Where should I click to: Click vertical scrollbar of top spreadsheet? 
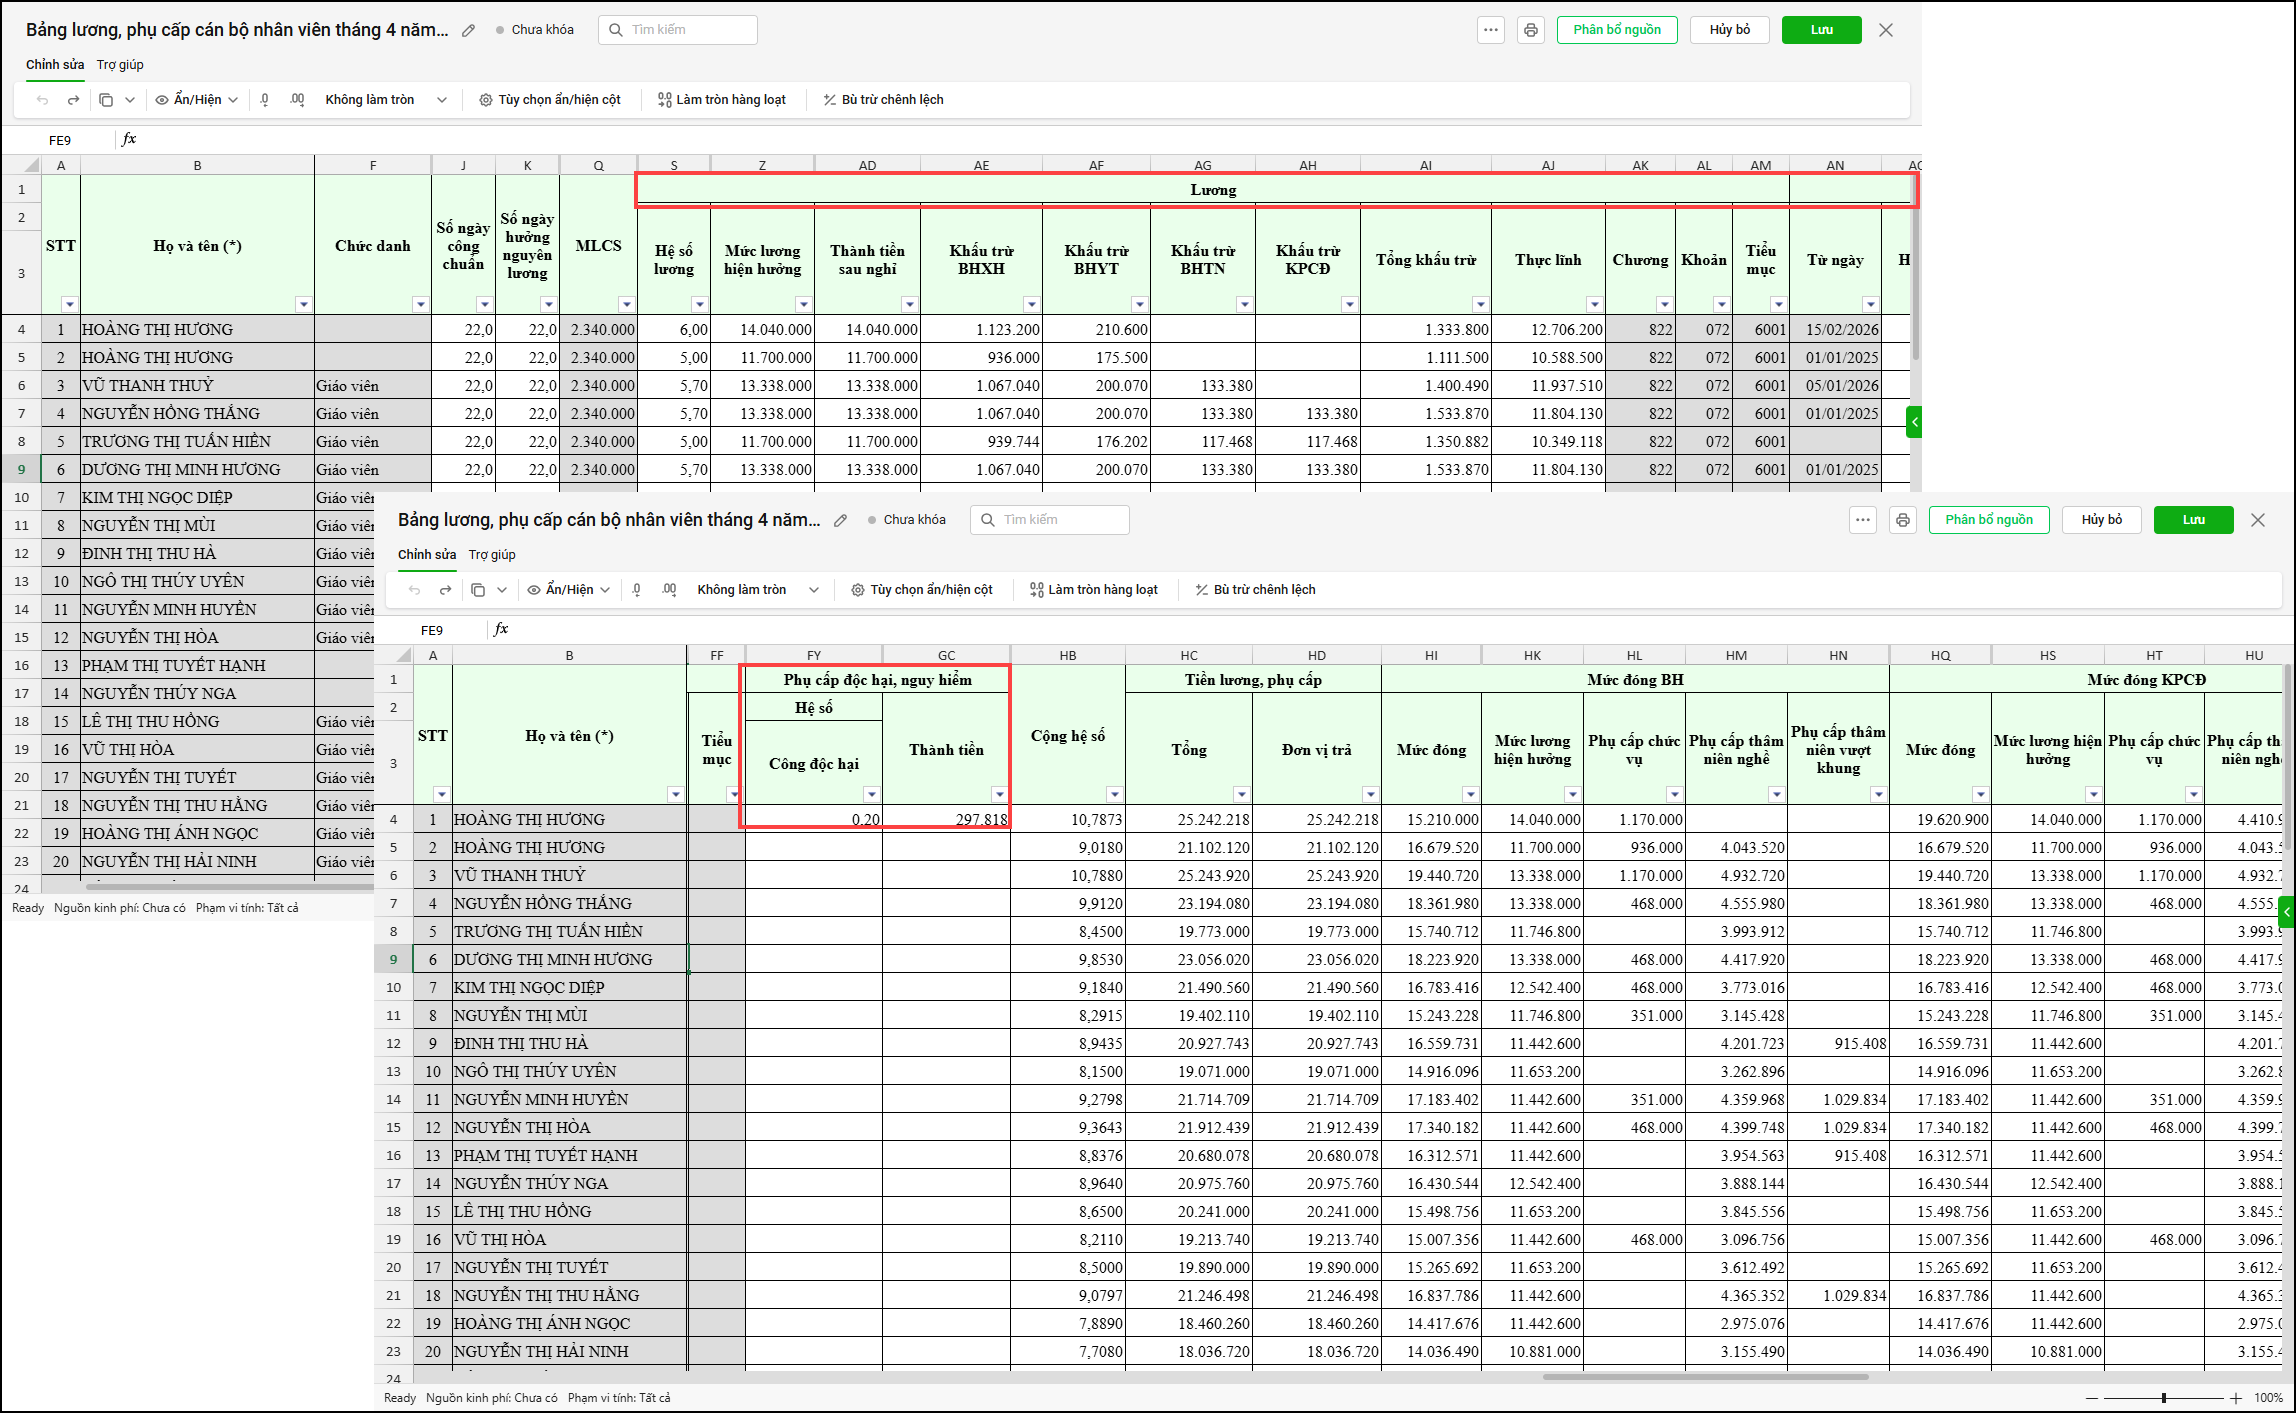point(1915,270)
